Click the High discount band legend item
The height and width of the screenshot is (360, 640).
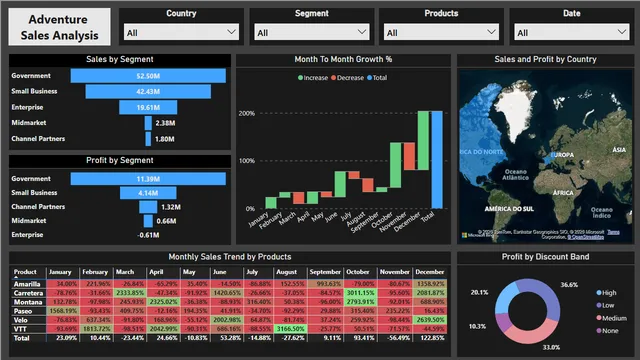607,293
